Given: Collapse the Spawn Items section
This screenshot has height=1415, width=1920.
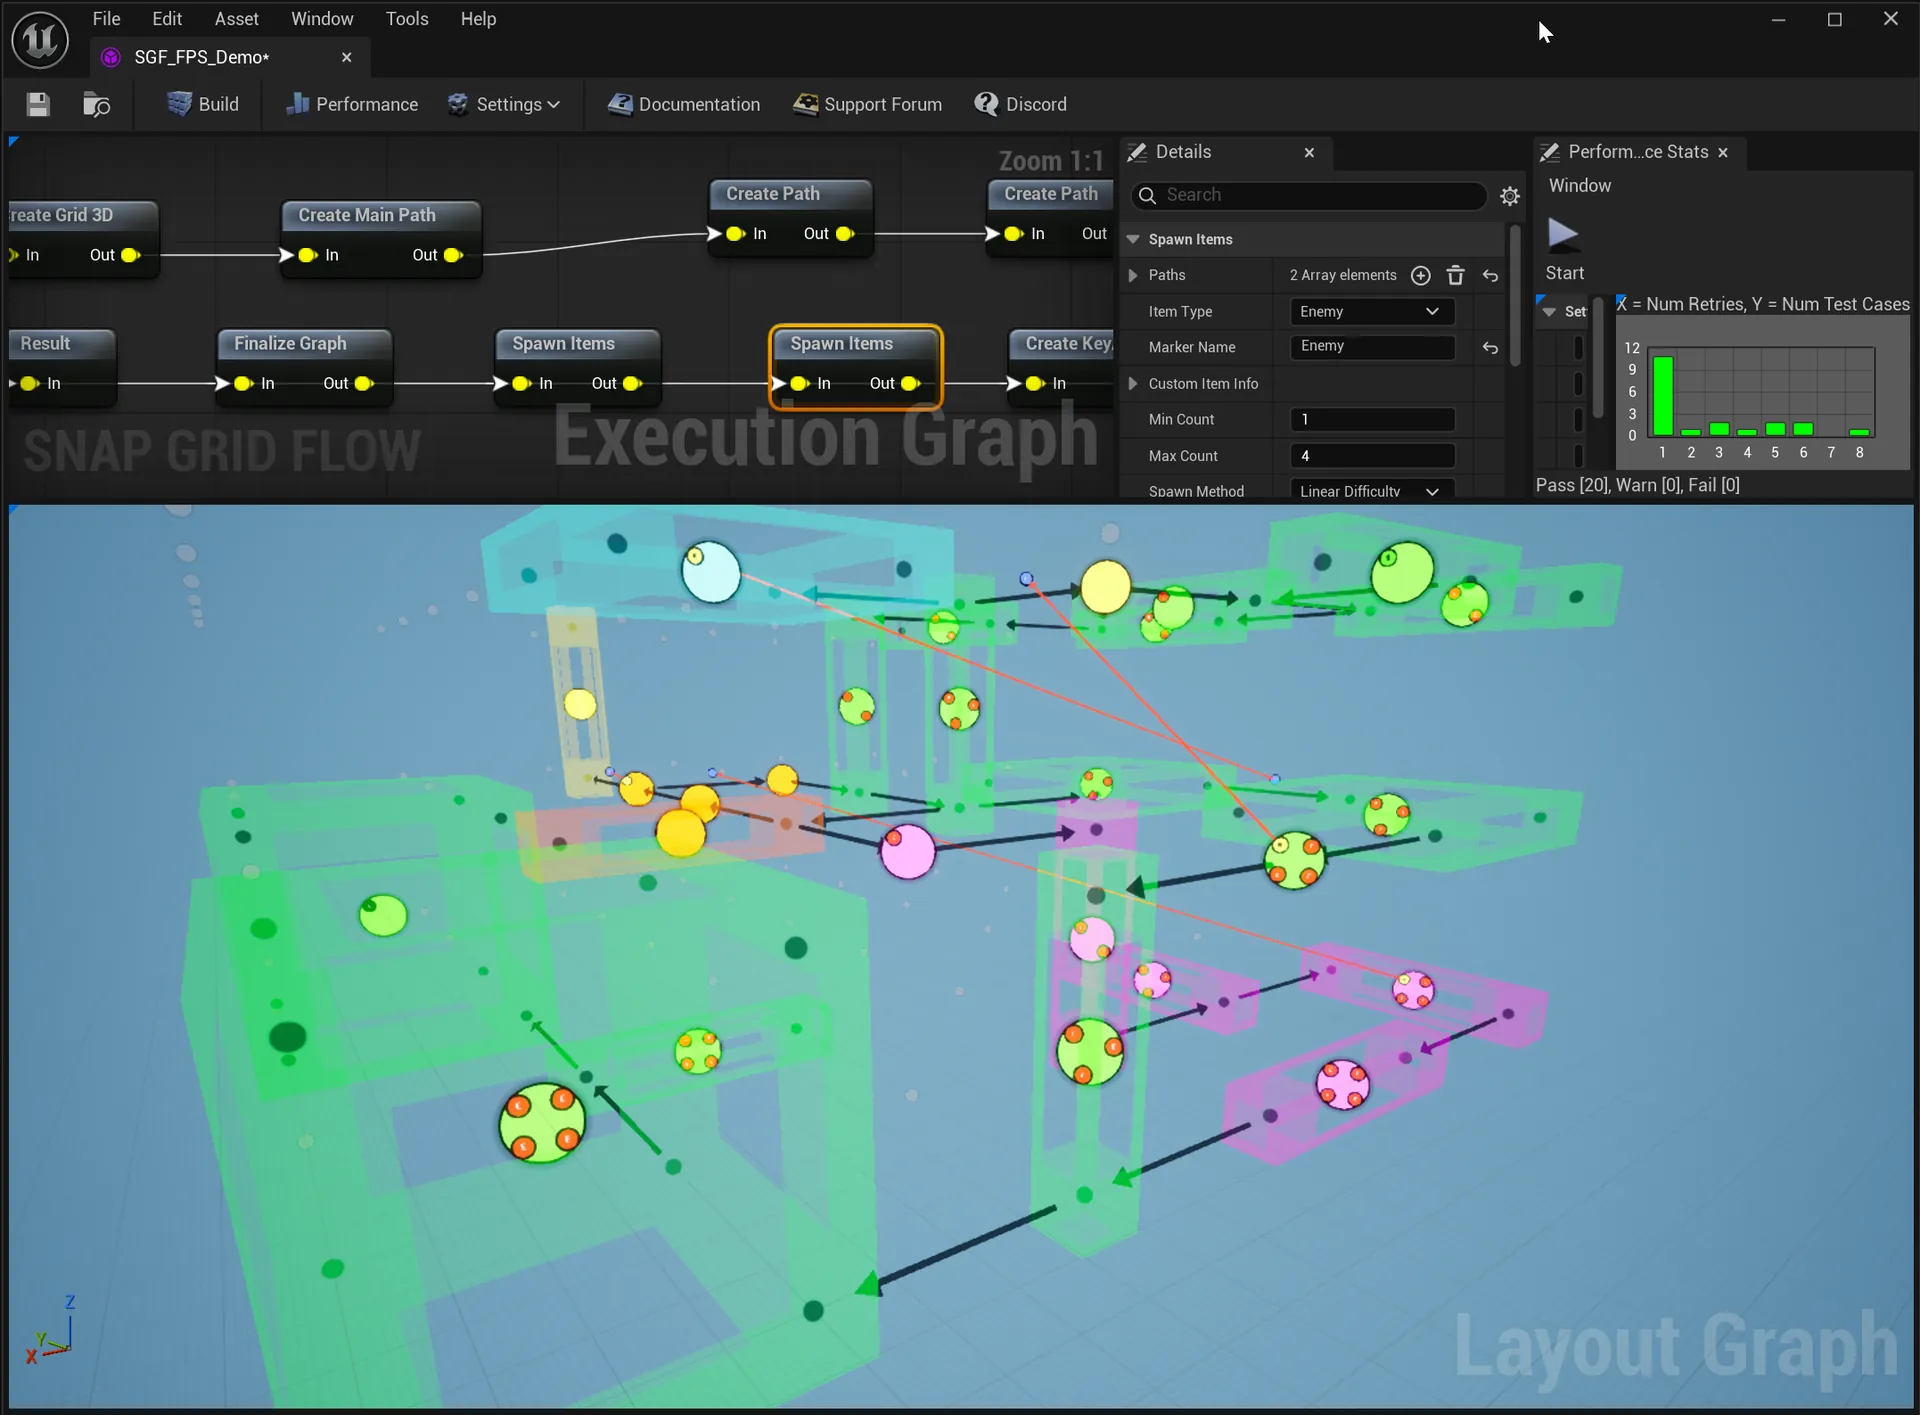Looking at the screenshot, I should click(x=1133, y=240).
